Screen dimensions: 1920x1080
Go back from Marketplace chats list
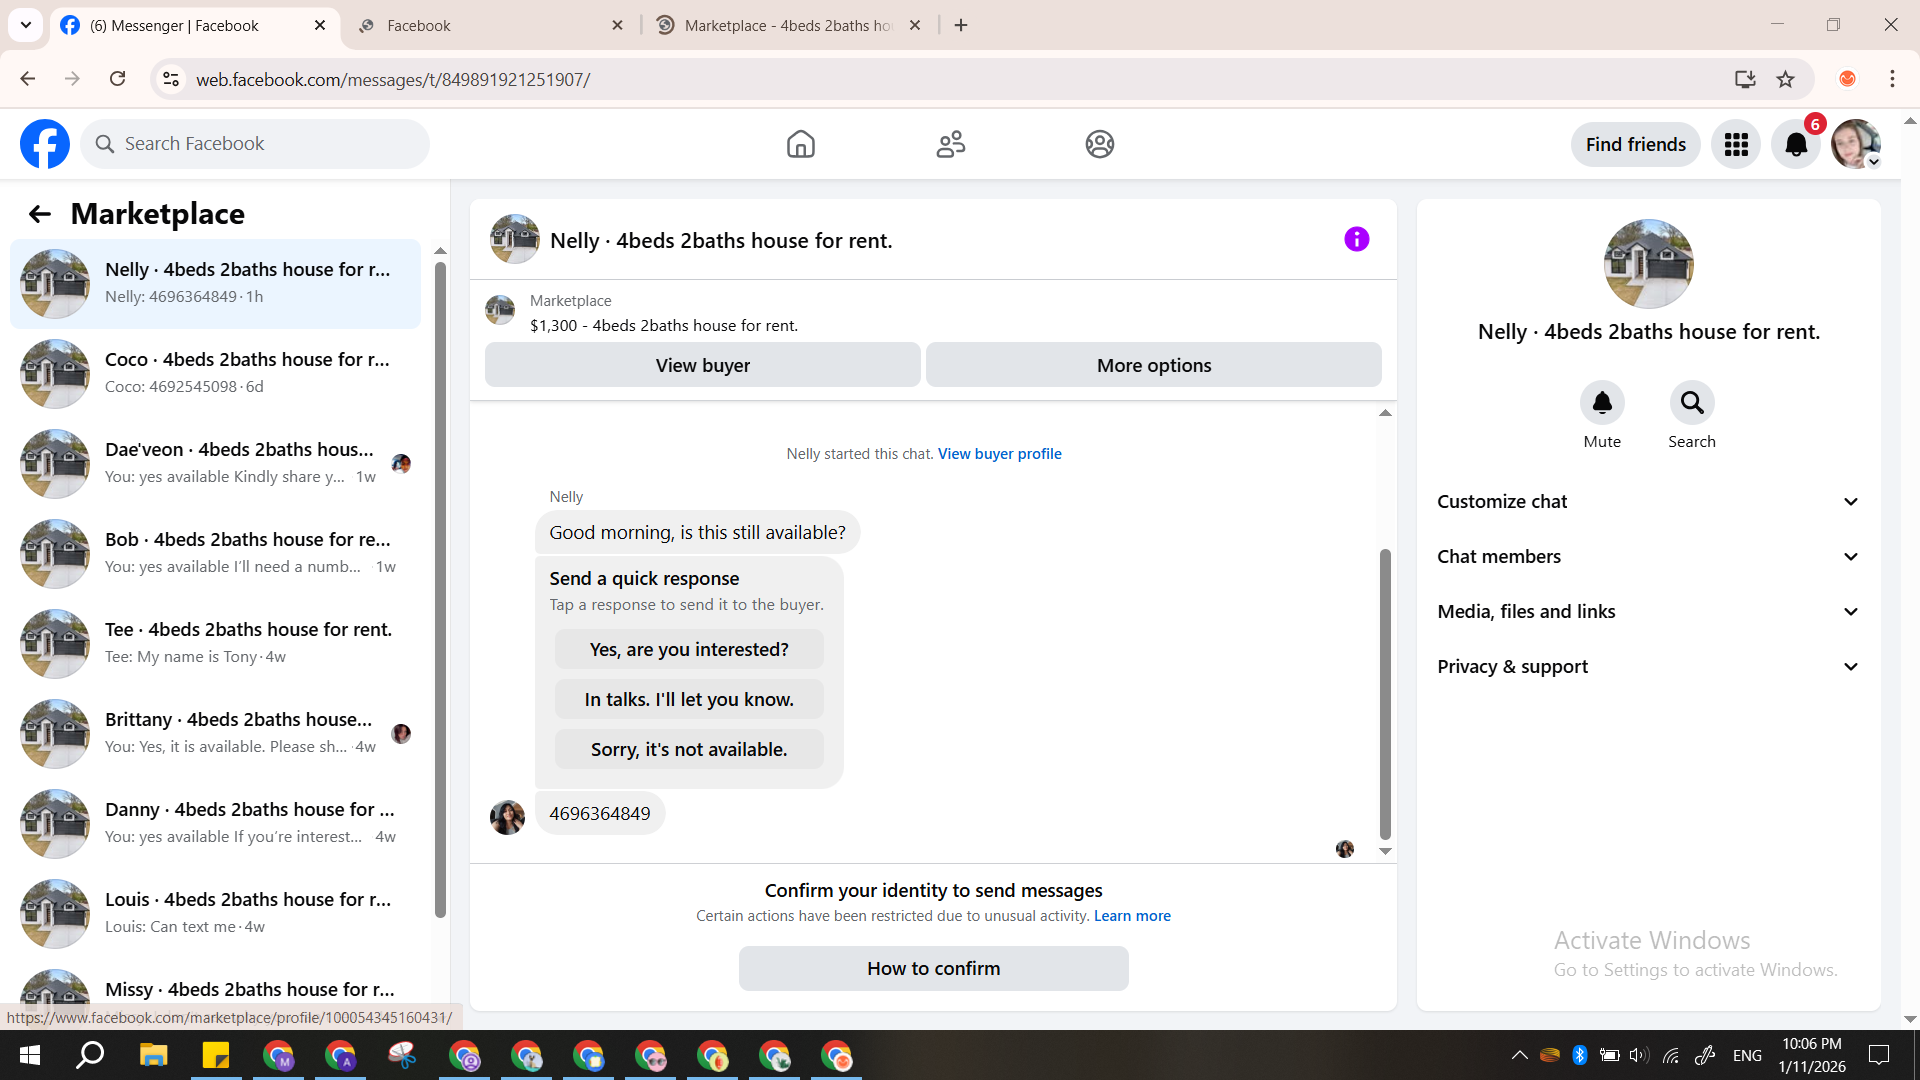[x=40, y=214]
